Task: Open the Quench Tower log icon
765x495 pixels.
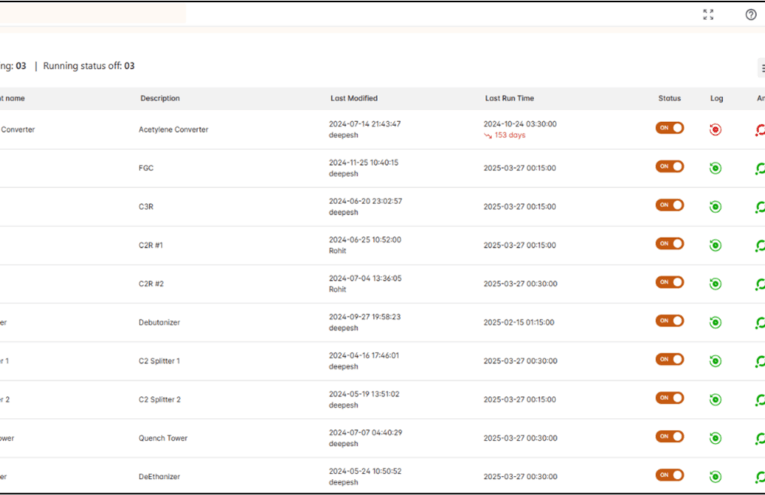Action: [715, 438]
